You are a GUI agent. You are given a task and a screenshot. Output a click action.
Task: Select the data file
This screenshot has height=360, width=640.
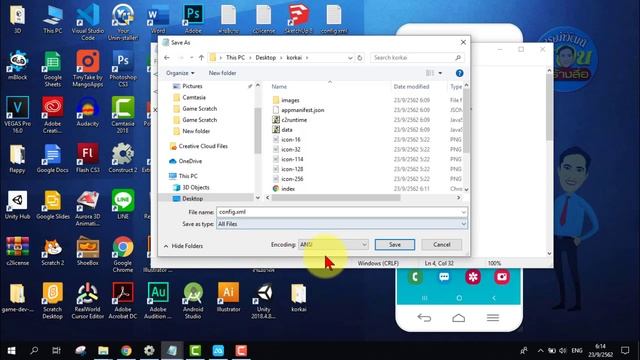pyautogui.click(x=287, y=130)
